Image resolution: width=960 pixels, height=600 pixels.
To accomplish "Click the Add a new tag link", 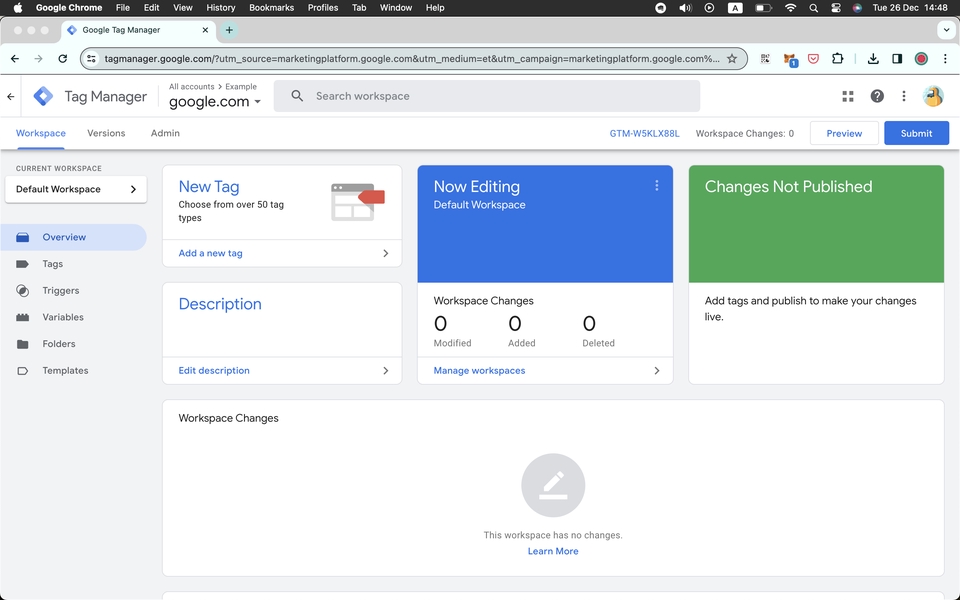I will 210,253.
